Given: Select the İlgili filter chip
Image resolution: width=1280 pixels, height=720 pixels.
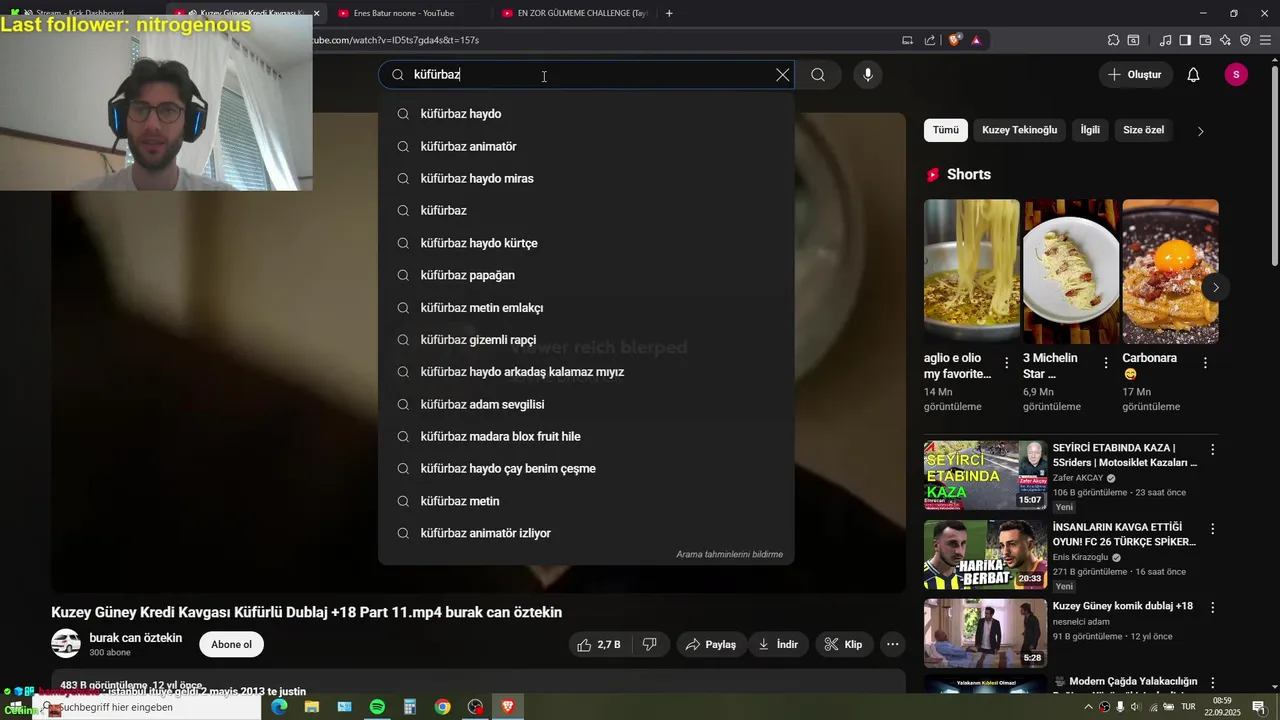Looking at the screenshot, I should (x=1090, y=130).
